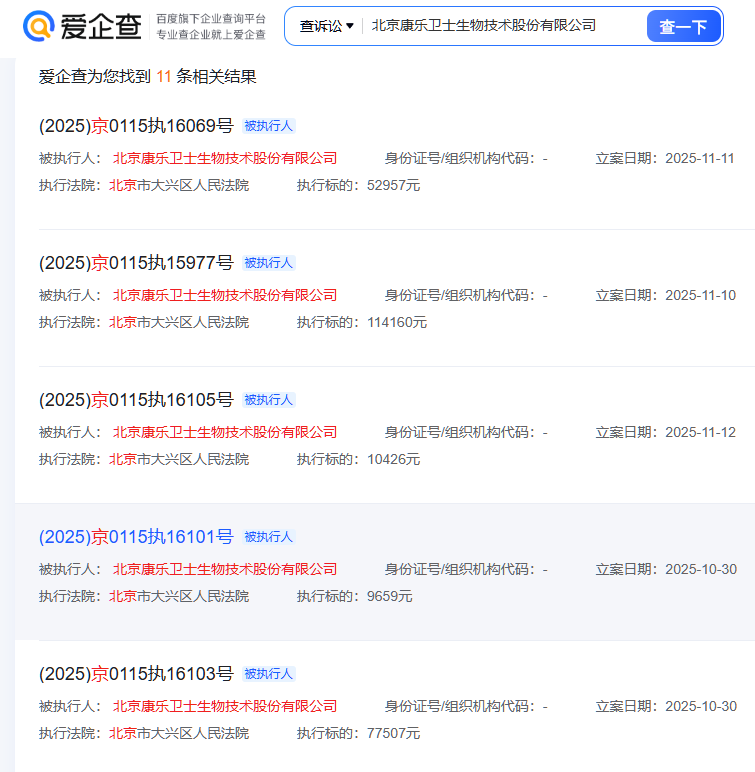Viewport: 755px width, 772px height.
Task: Click 身份证号/组织机构代码 field in case 16069
Action: click(466, 159)
